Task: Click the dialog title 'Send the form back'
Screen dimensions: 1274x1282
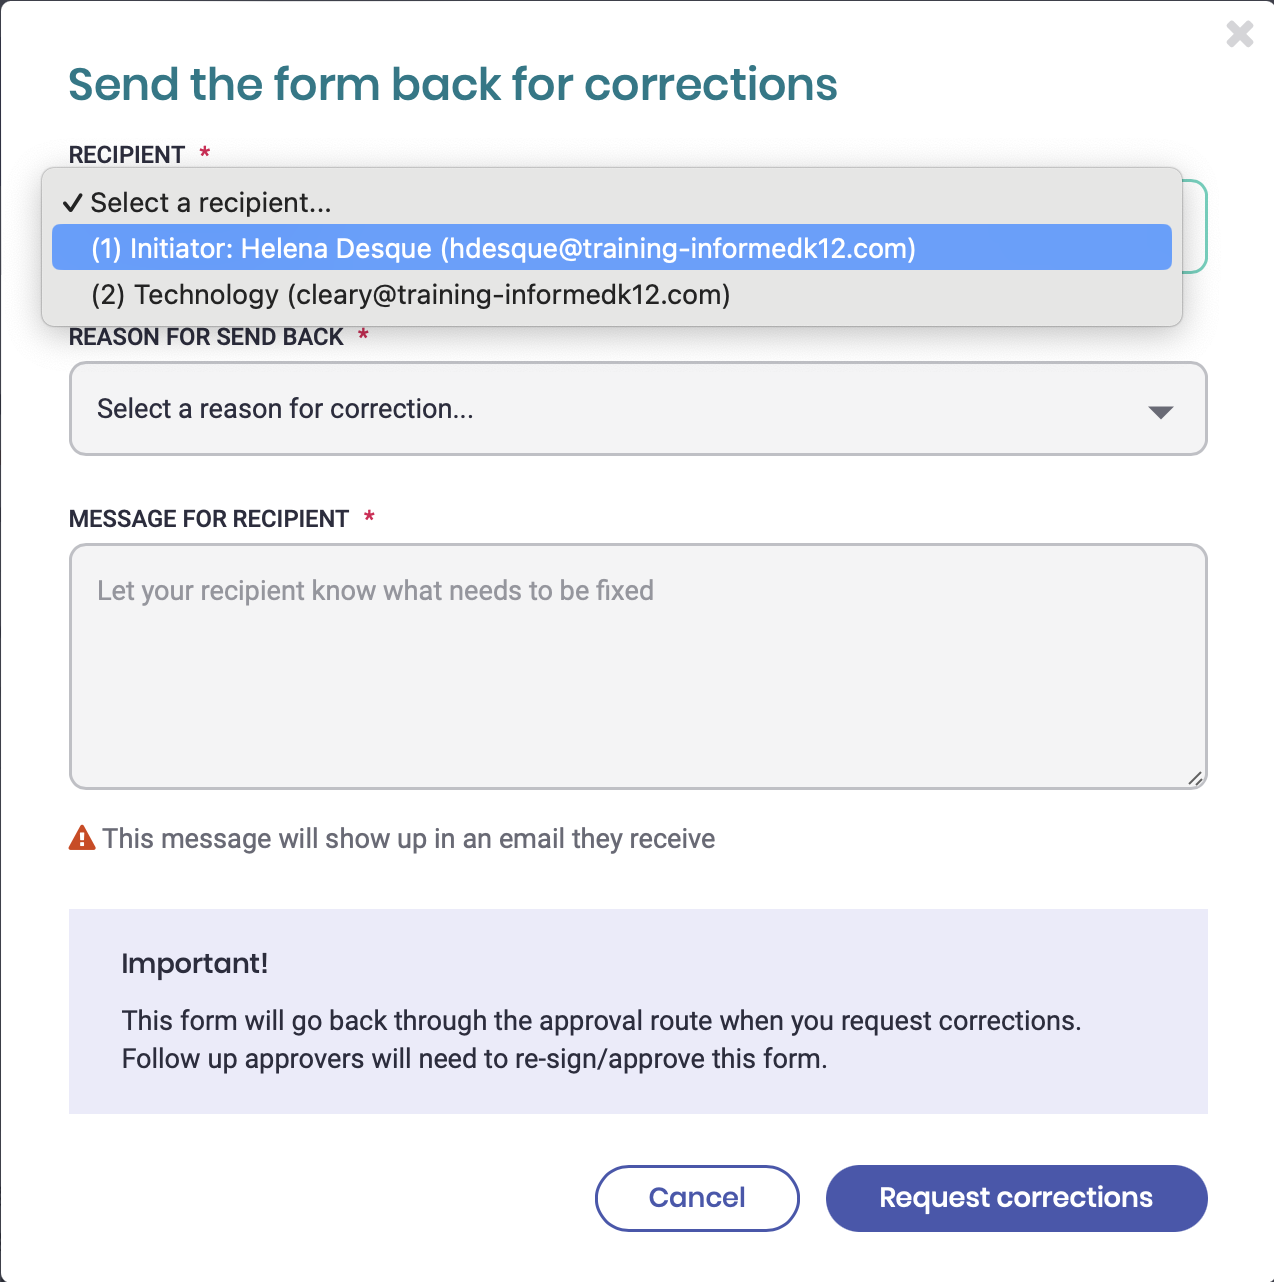Action: (x=453, y=84)
